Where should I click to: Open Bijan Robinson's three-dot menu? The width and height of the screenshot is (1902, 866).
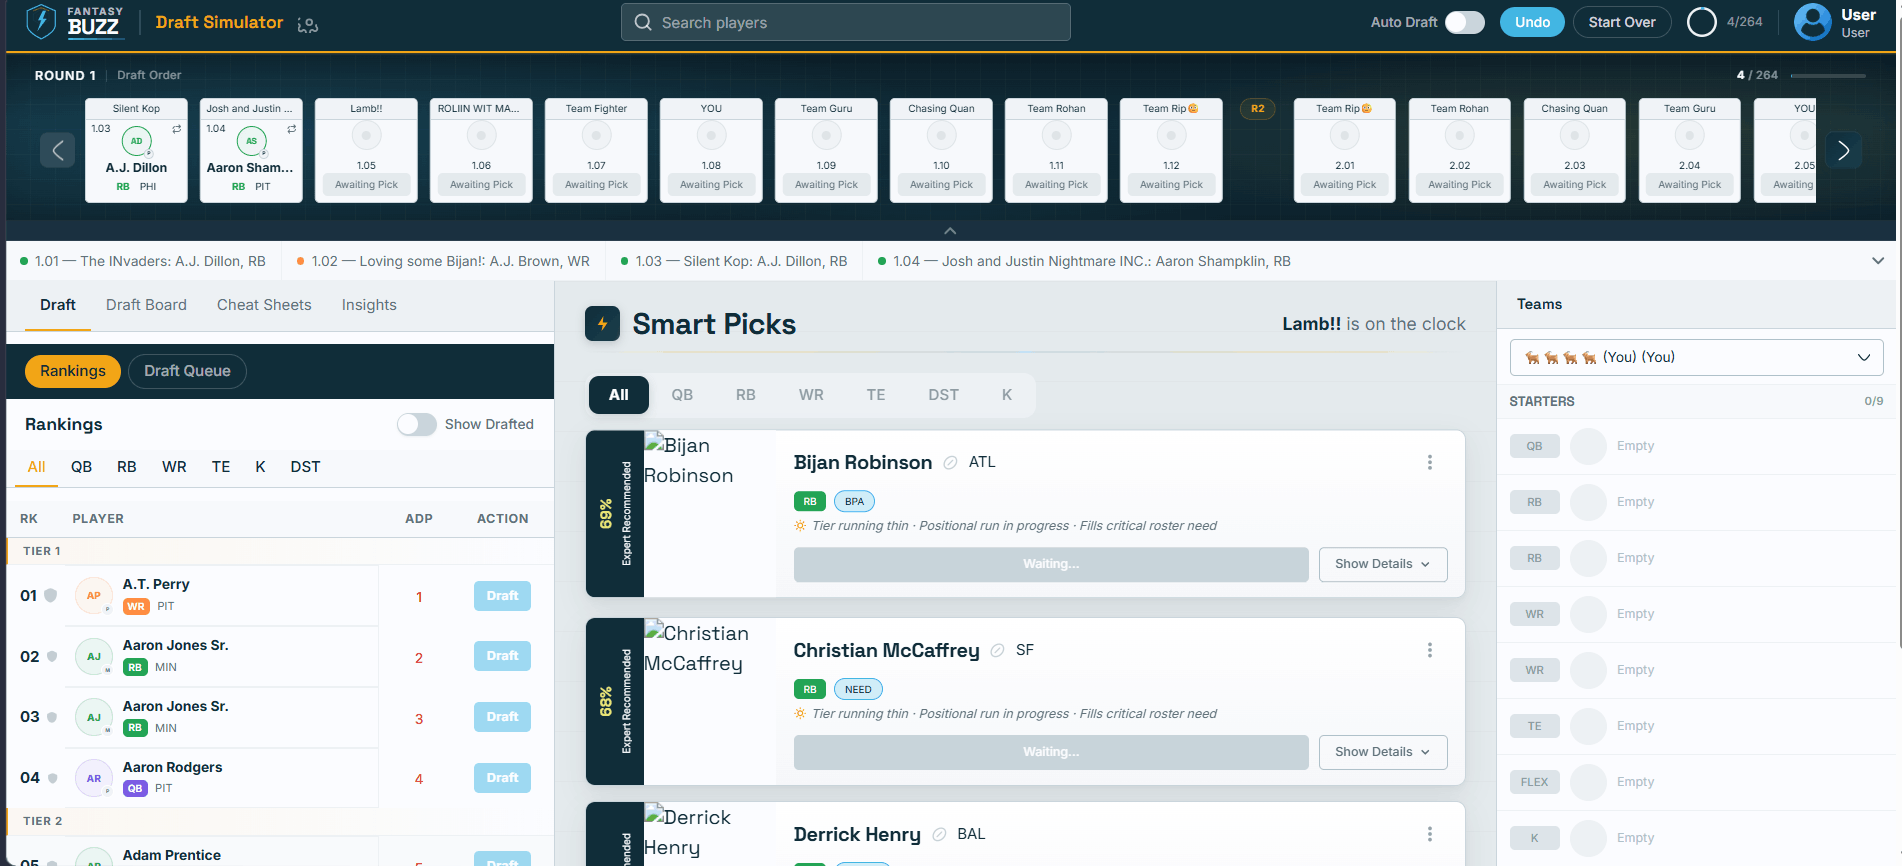tap(1430, 463)
